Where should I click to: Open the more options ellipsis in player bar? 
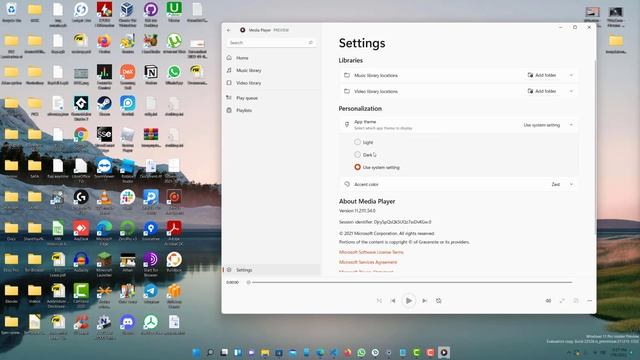589,301
